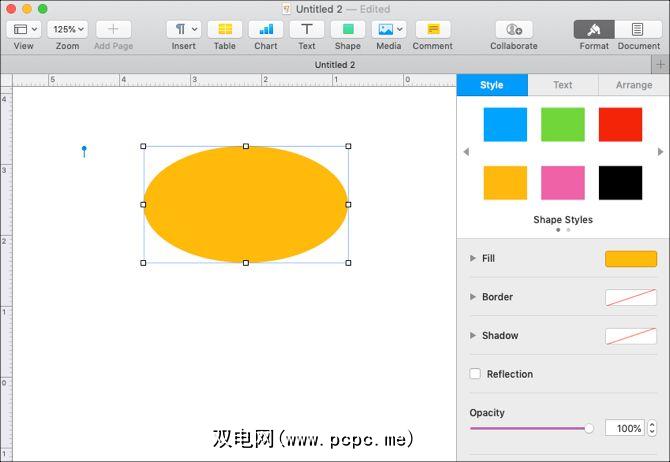Enable the Reflection checkbox
Viewport: 670px width, 462px height.
point(475,374)
